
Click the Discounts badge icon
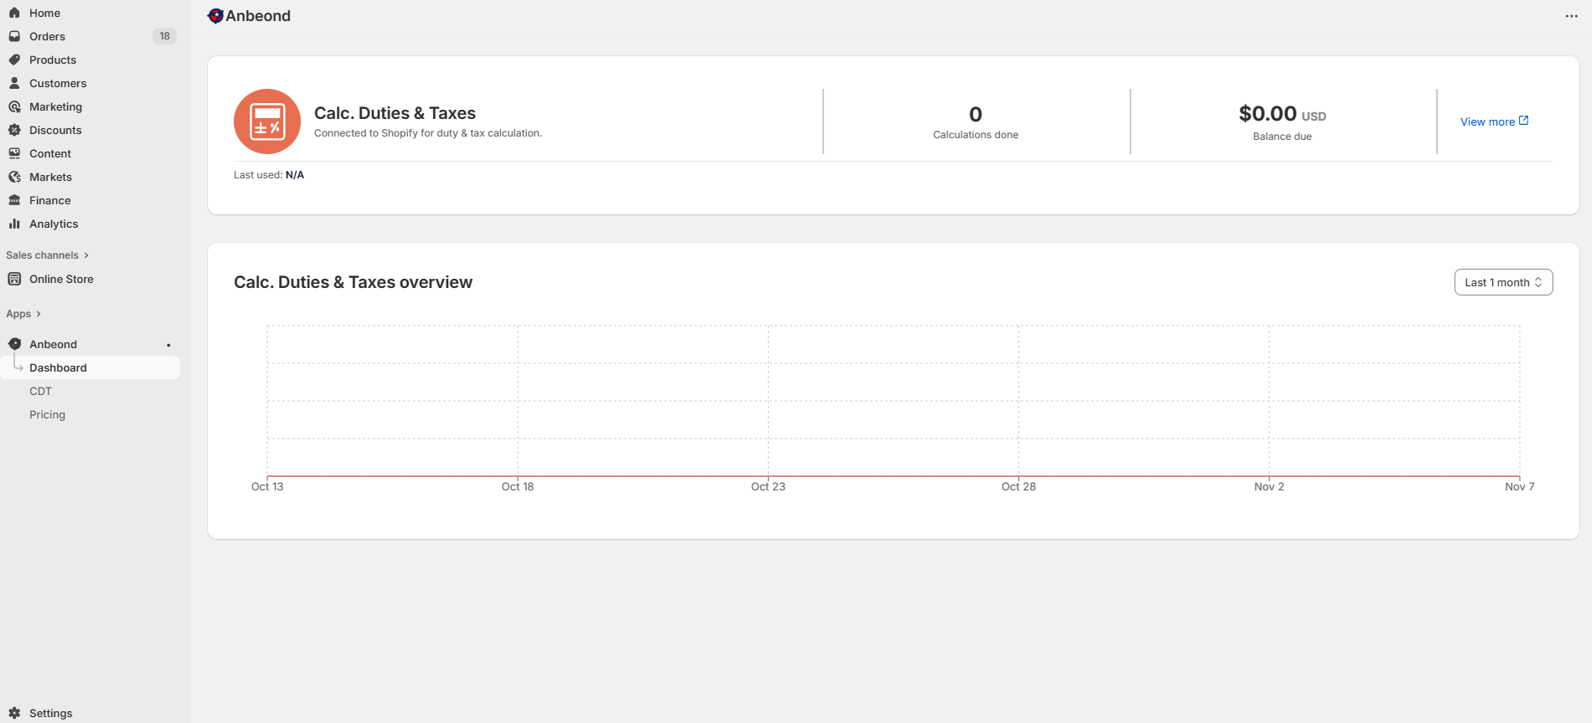(x=14, y=130)
